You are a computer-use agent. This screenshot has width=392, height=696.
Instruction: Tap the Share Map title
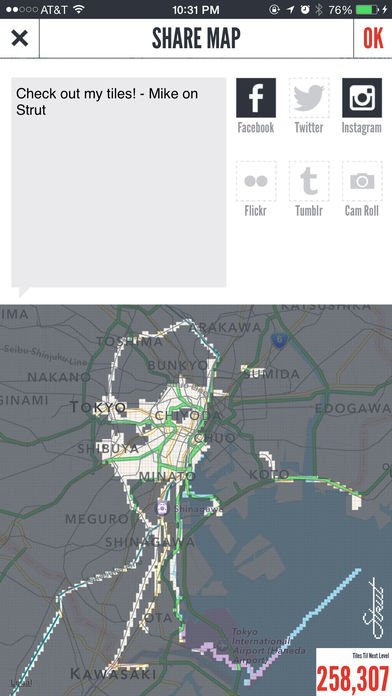click(x=196, y=38)
